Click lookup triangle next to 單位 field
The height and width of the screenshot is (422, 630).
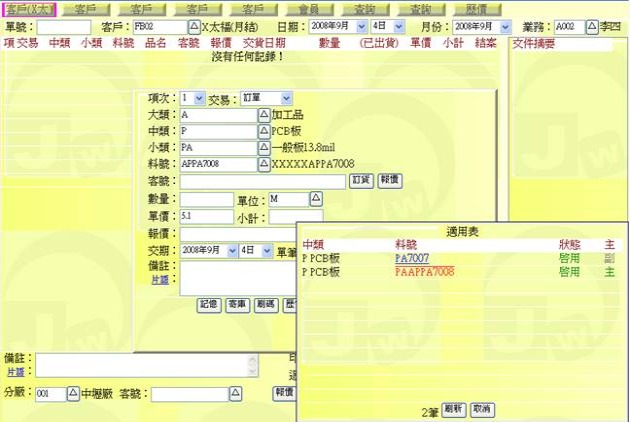tap(316, 199)
